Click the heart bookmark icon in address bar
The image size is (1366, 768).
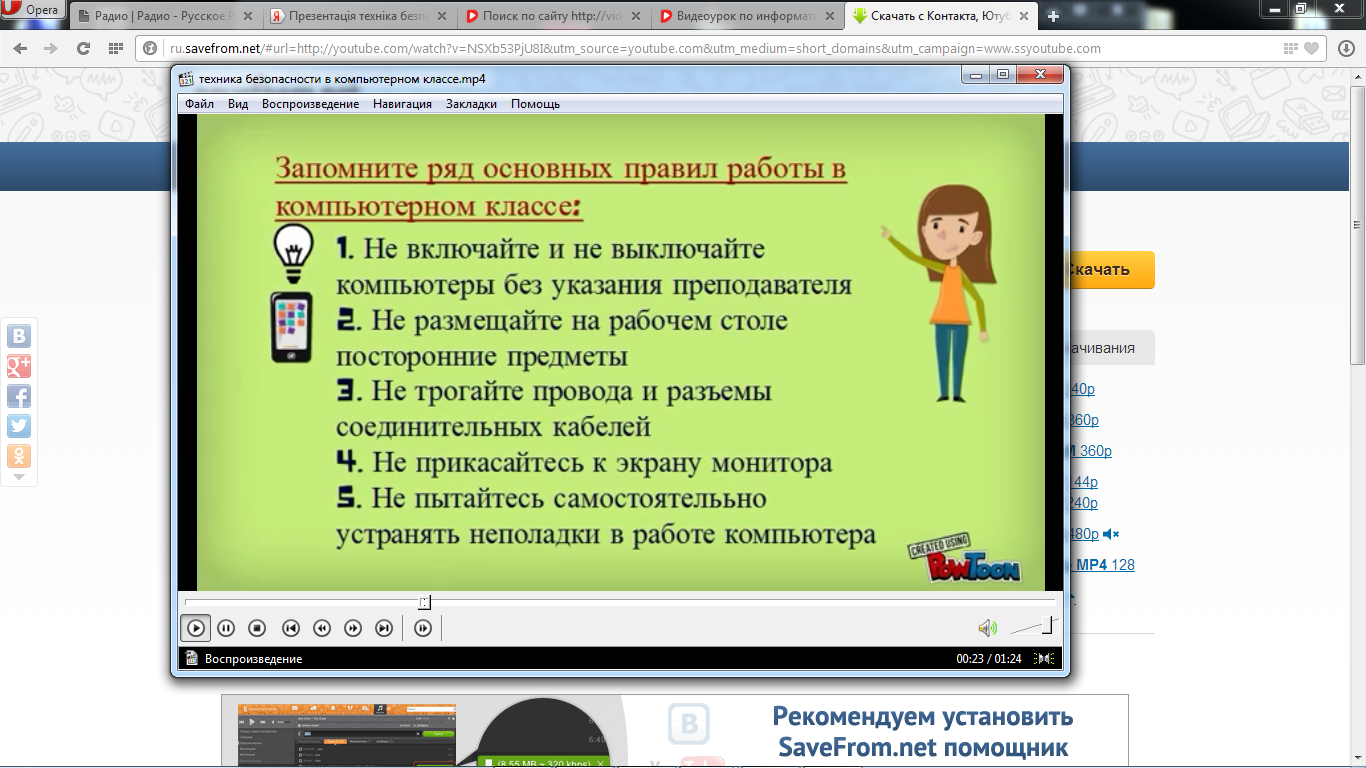(1311, 48)
